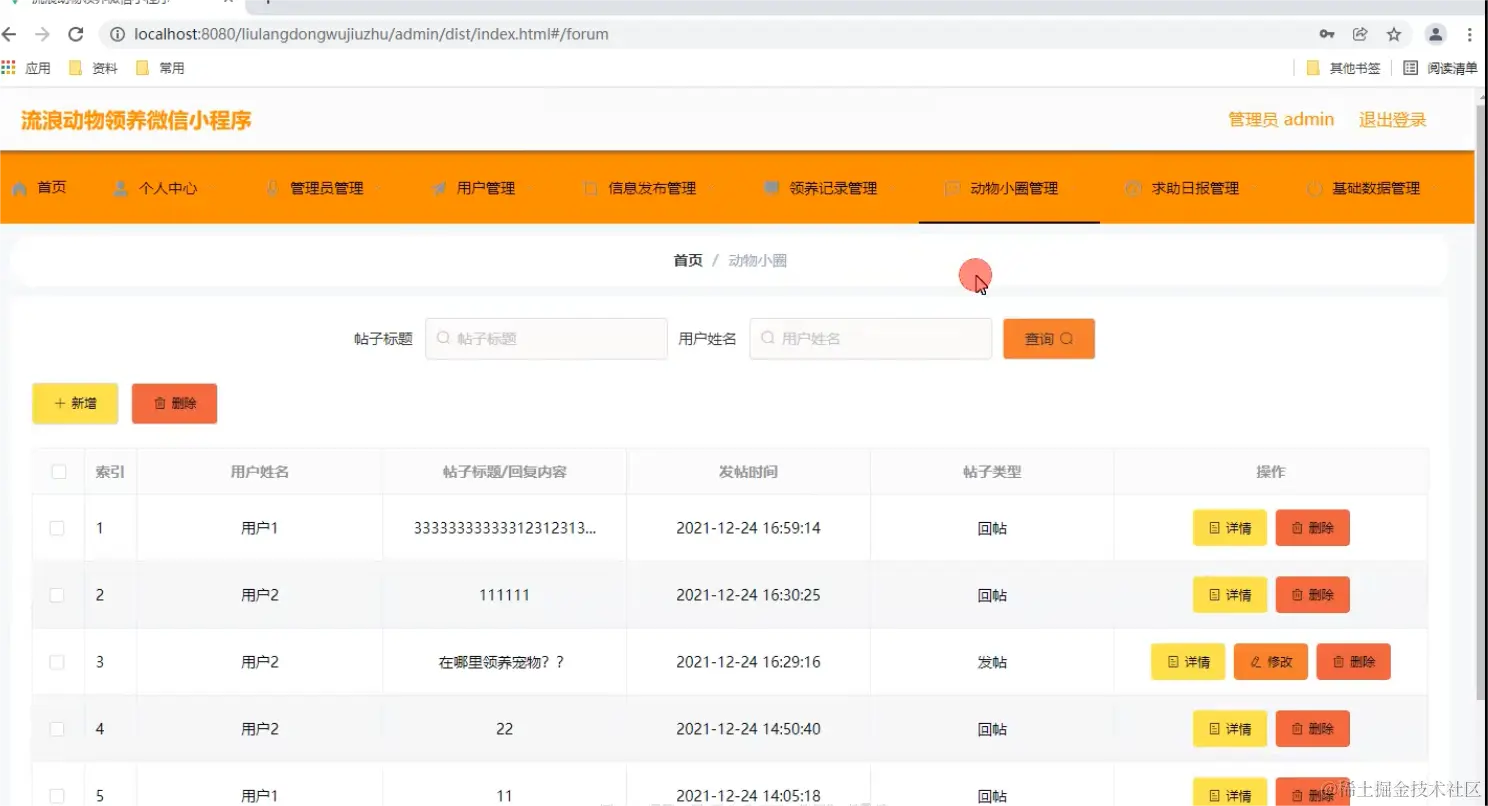The image size is (1488, 806).
Task: Click the 查询 search button
Action: 1049,339
